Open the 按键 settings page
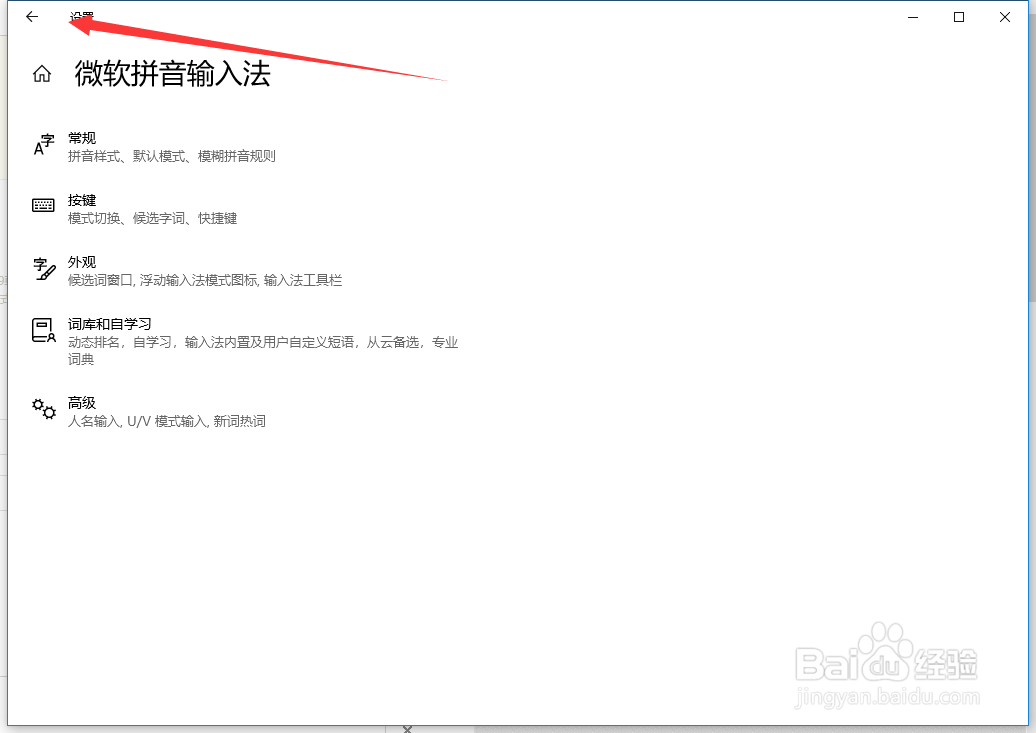This screenshot has height=733, width=1036. (x=82, y=200)
